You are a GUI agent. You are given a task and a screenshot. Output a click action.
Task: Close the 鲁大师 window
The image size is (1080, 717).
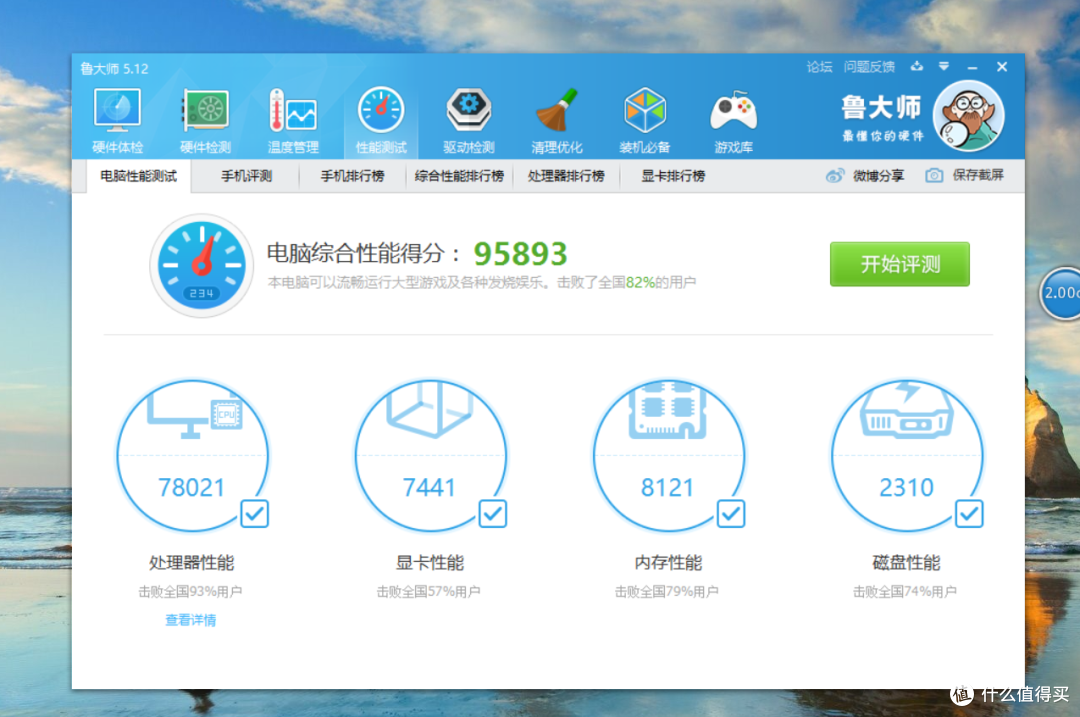(1002, 67)
